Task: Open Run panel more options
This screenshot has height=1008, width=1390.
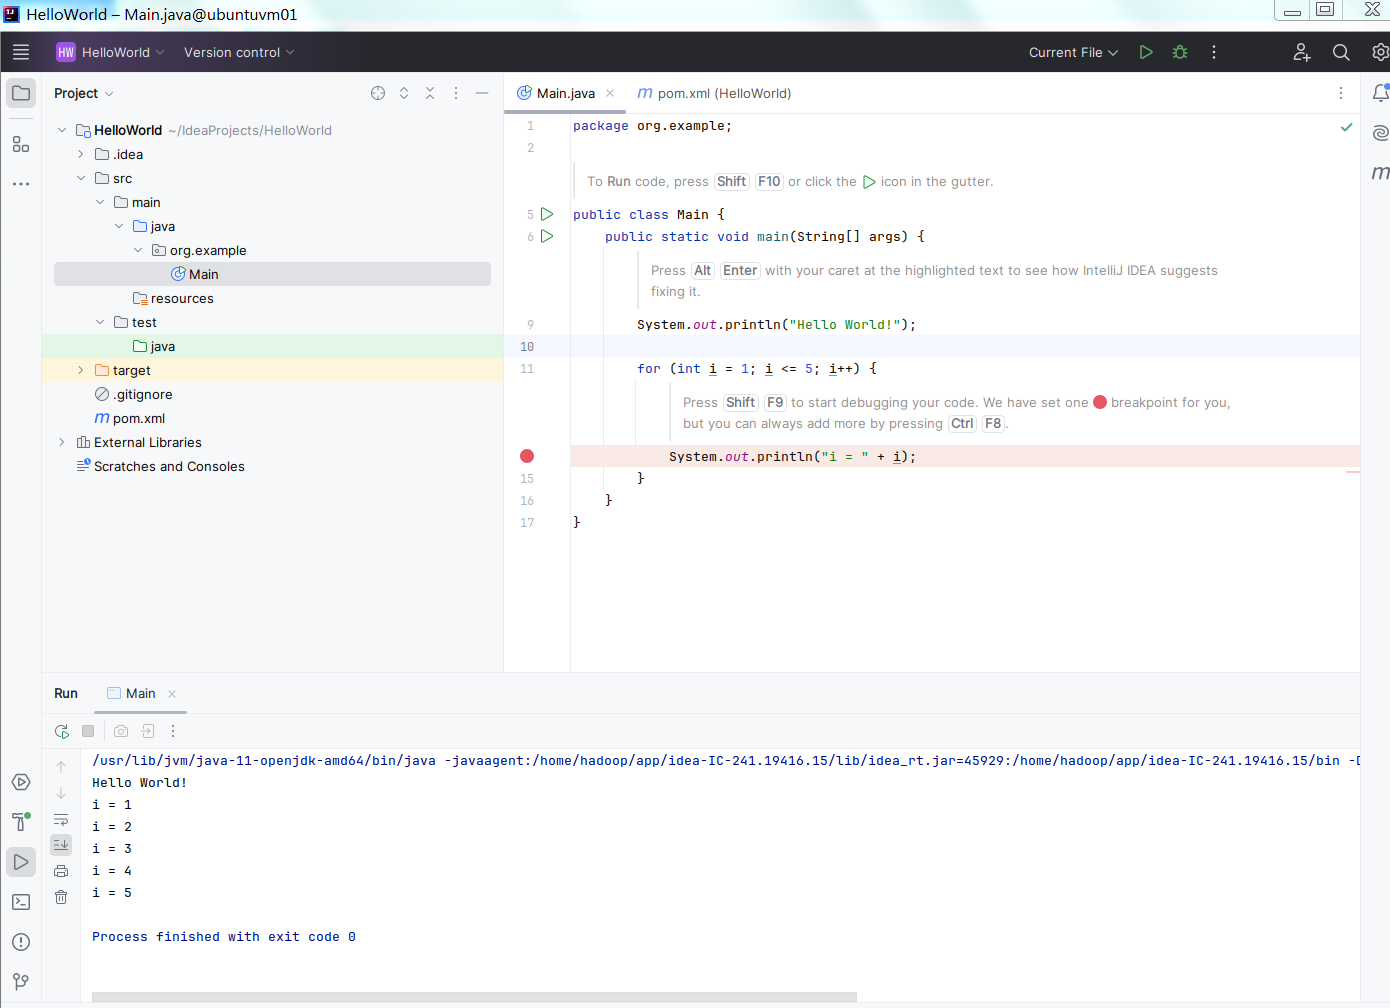Action: pos(173,731)
